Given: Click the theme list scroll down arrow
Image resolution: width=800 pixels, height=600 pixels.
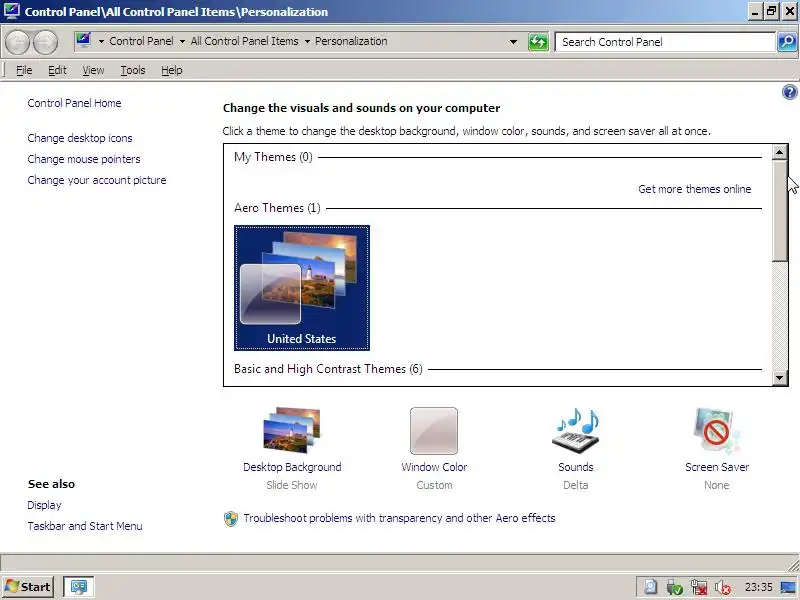Looking at the screenshot, I should [x=780, y=378].
